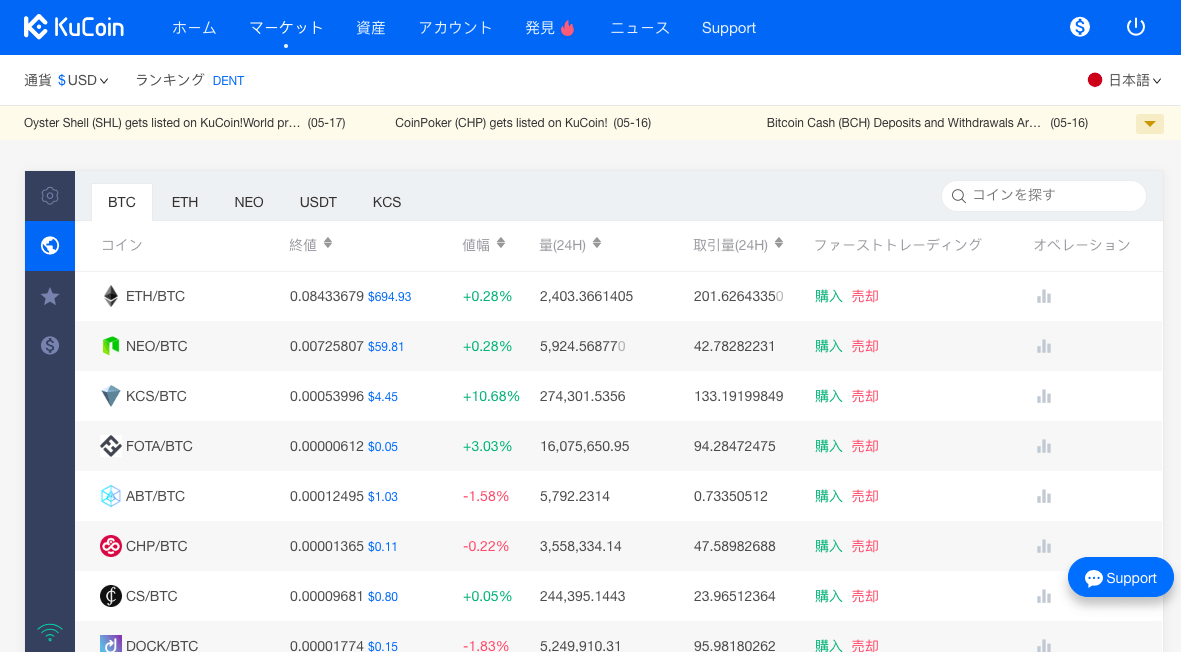Click the CS/BTC pair name

[151, 596]
